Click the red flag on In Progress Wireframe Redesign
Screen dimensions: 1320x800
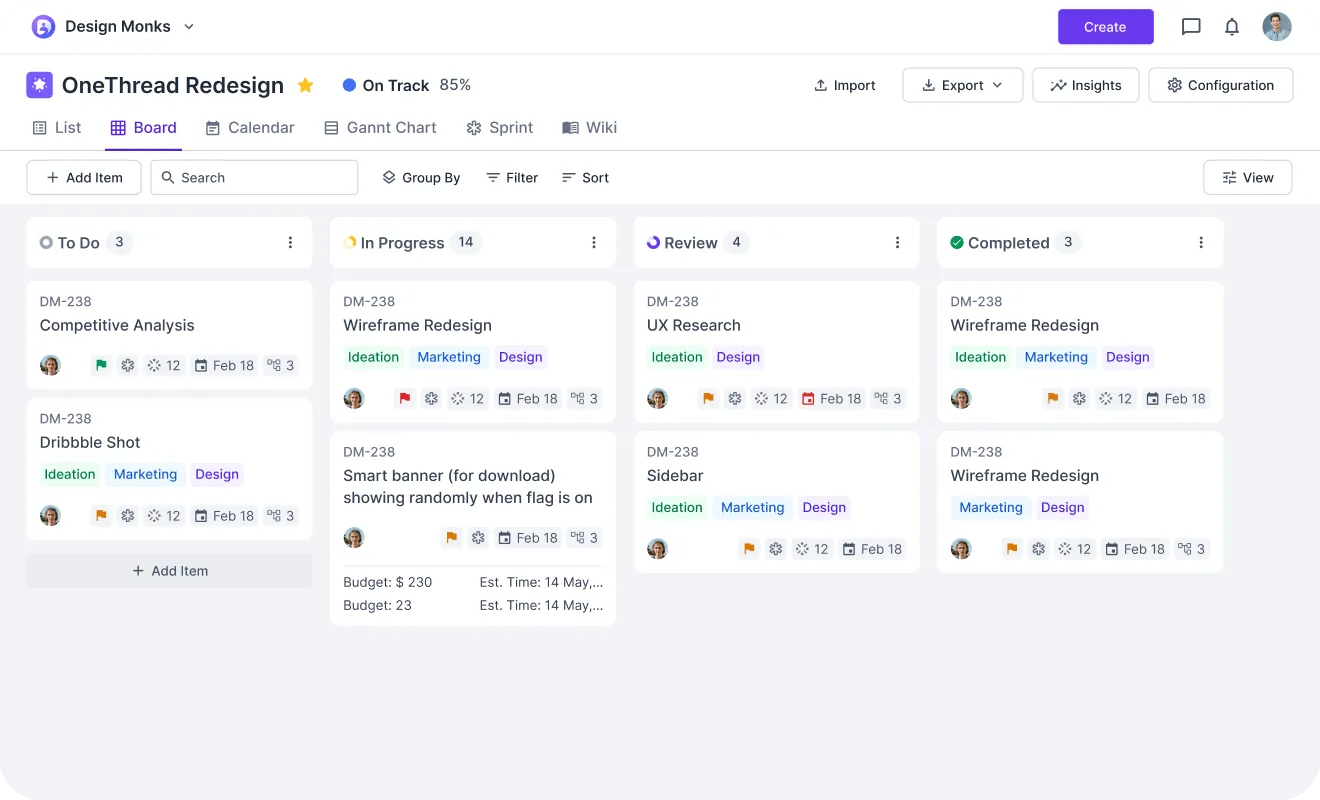point(404,398)
